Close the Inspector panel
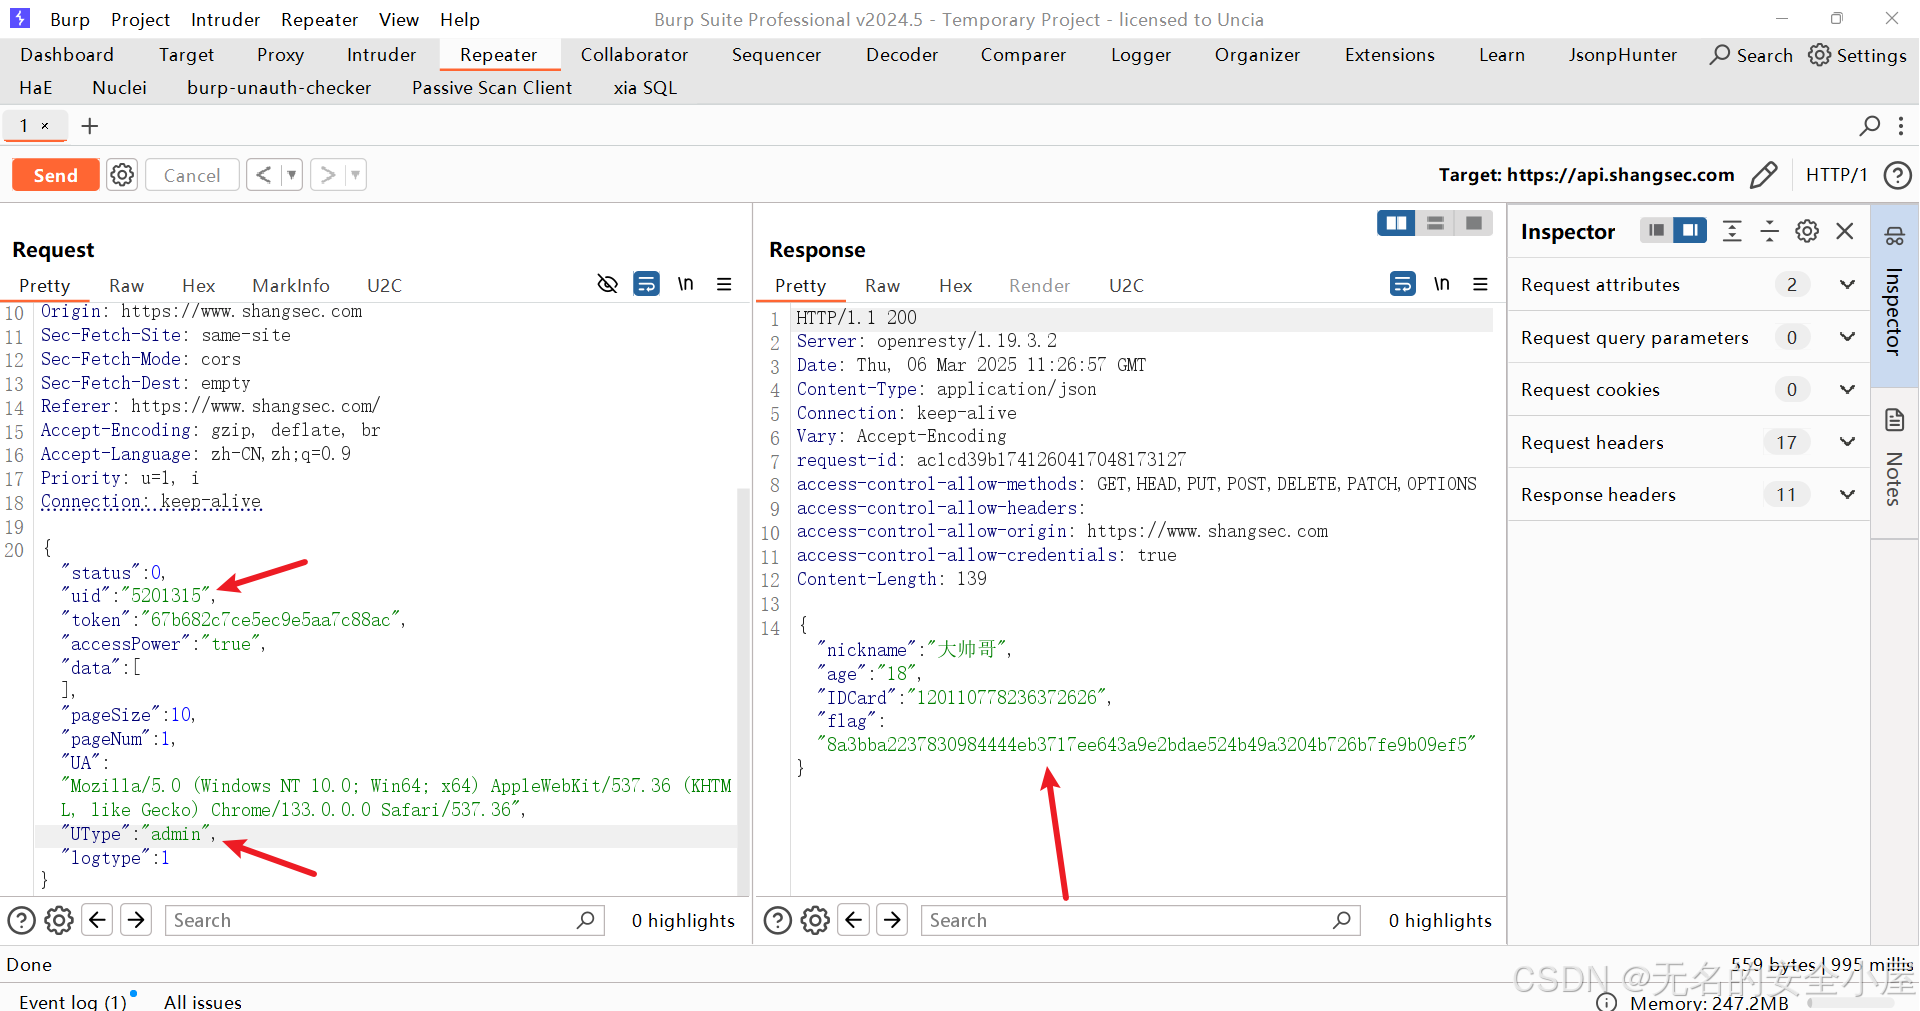Screen dimensions: 1920x1011 click(x=1845, y=231)
